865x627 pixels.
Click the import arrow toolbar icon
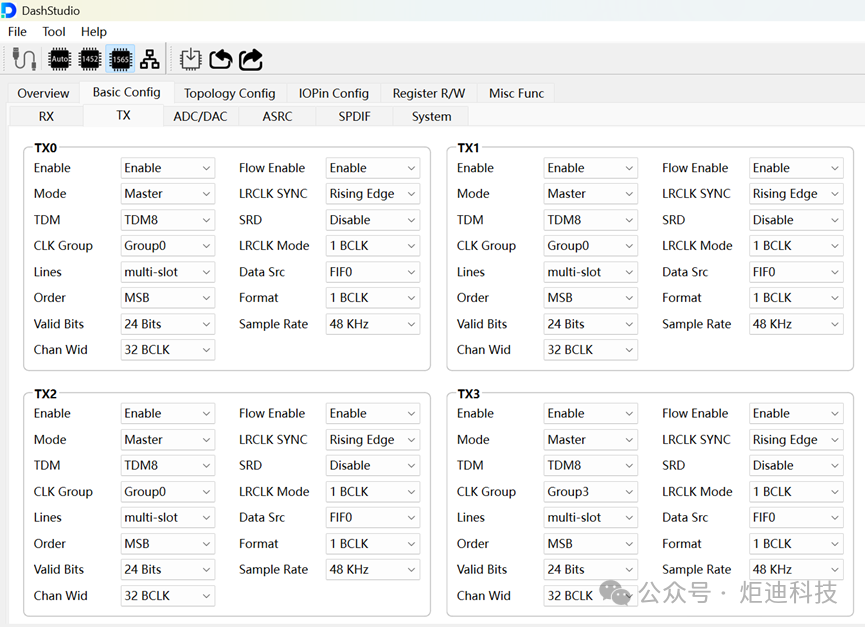pyautogui.click(x=220, y=59)
